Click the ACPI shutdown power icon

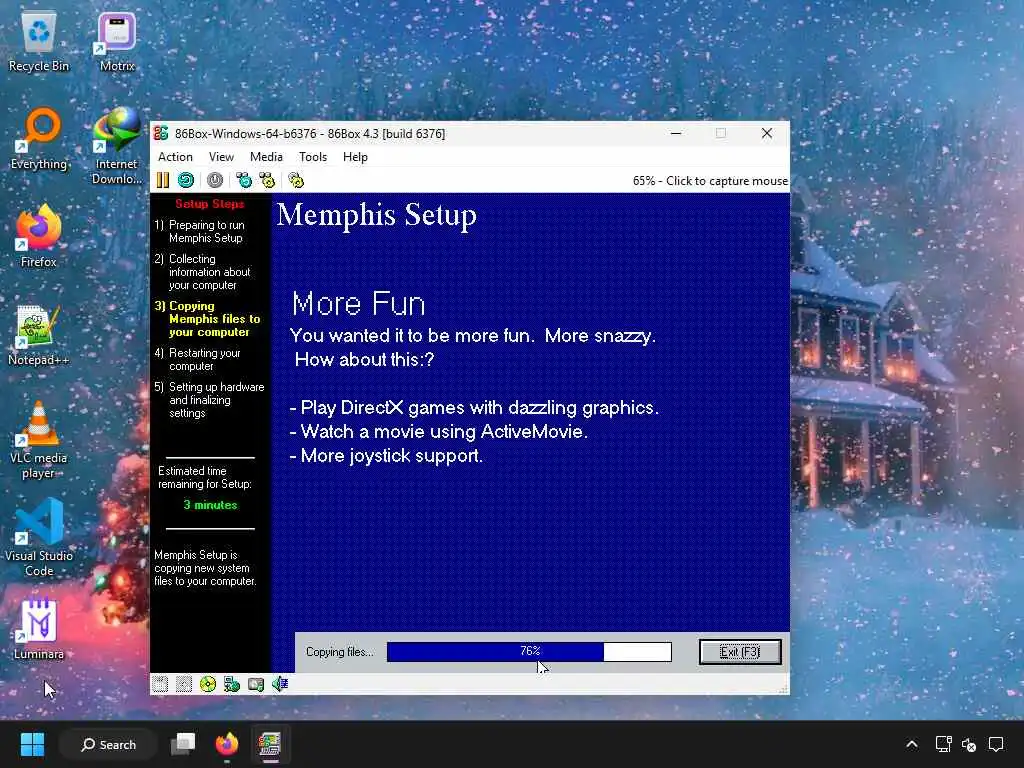215,180
